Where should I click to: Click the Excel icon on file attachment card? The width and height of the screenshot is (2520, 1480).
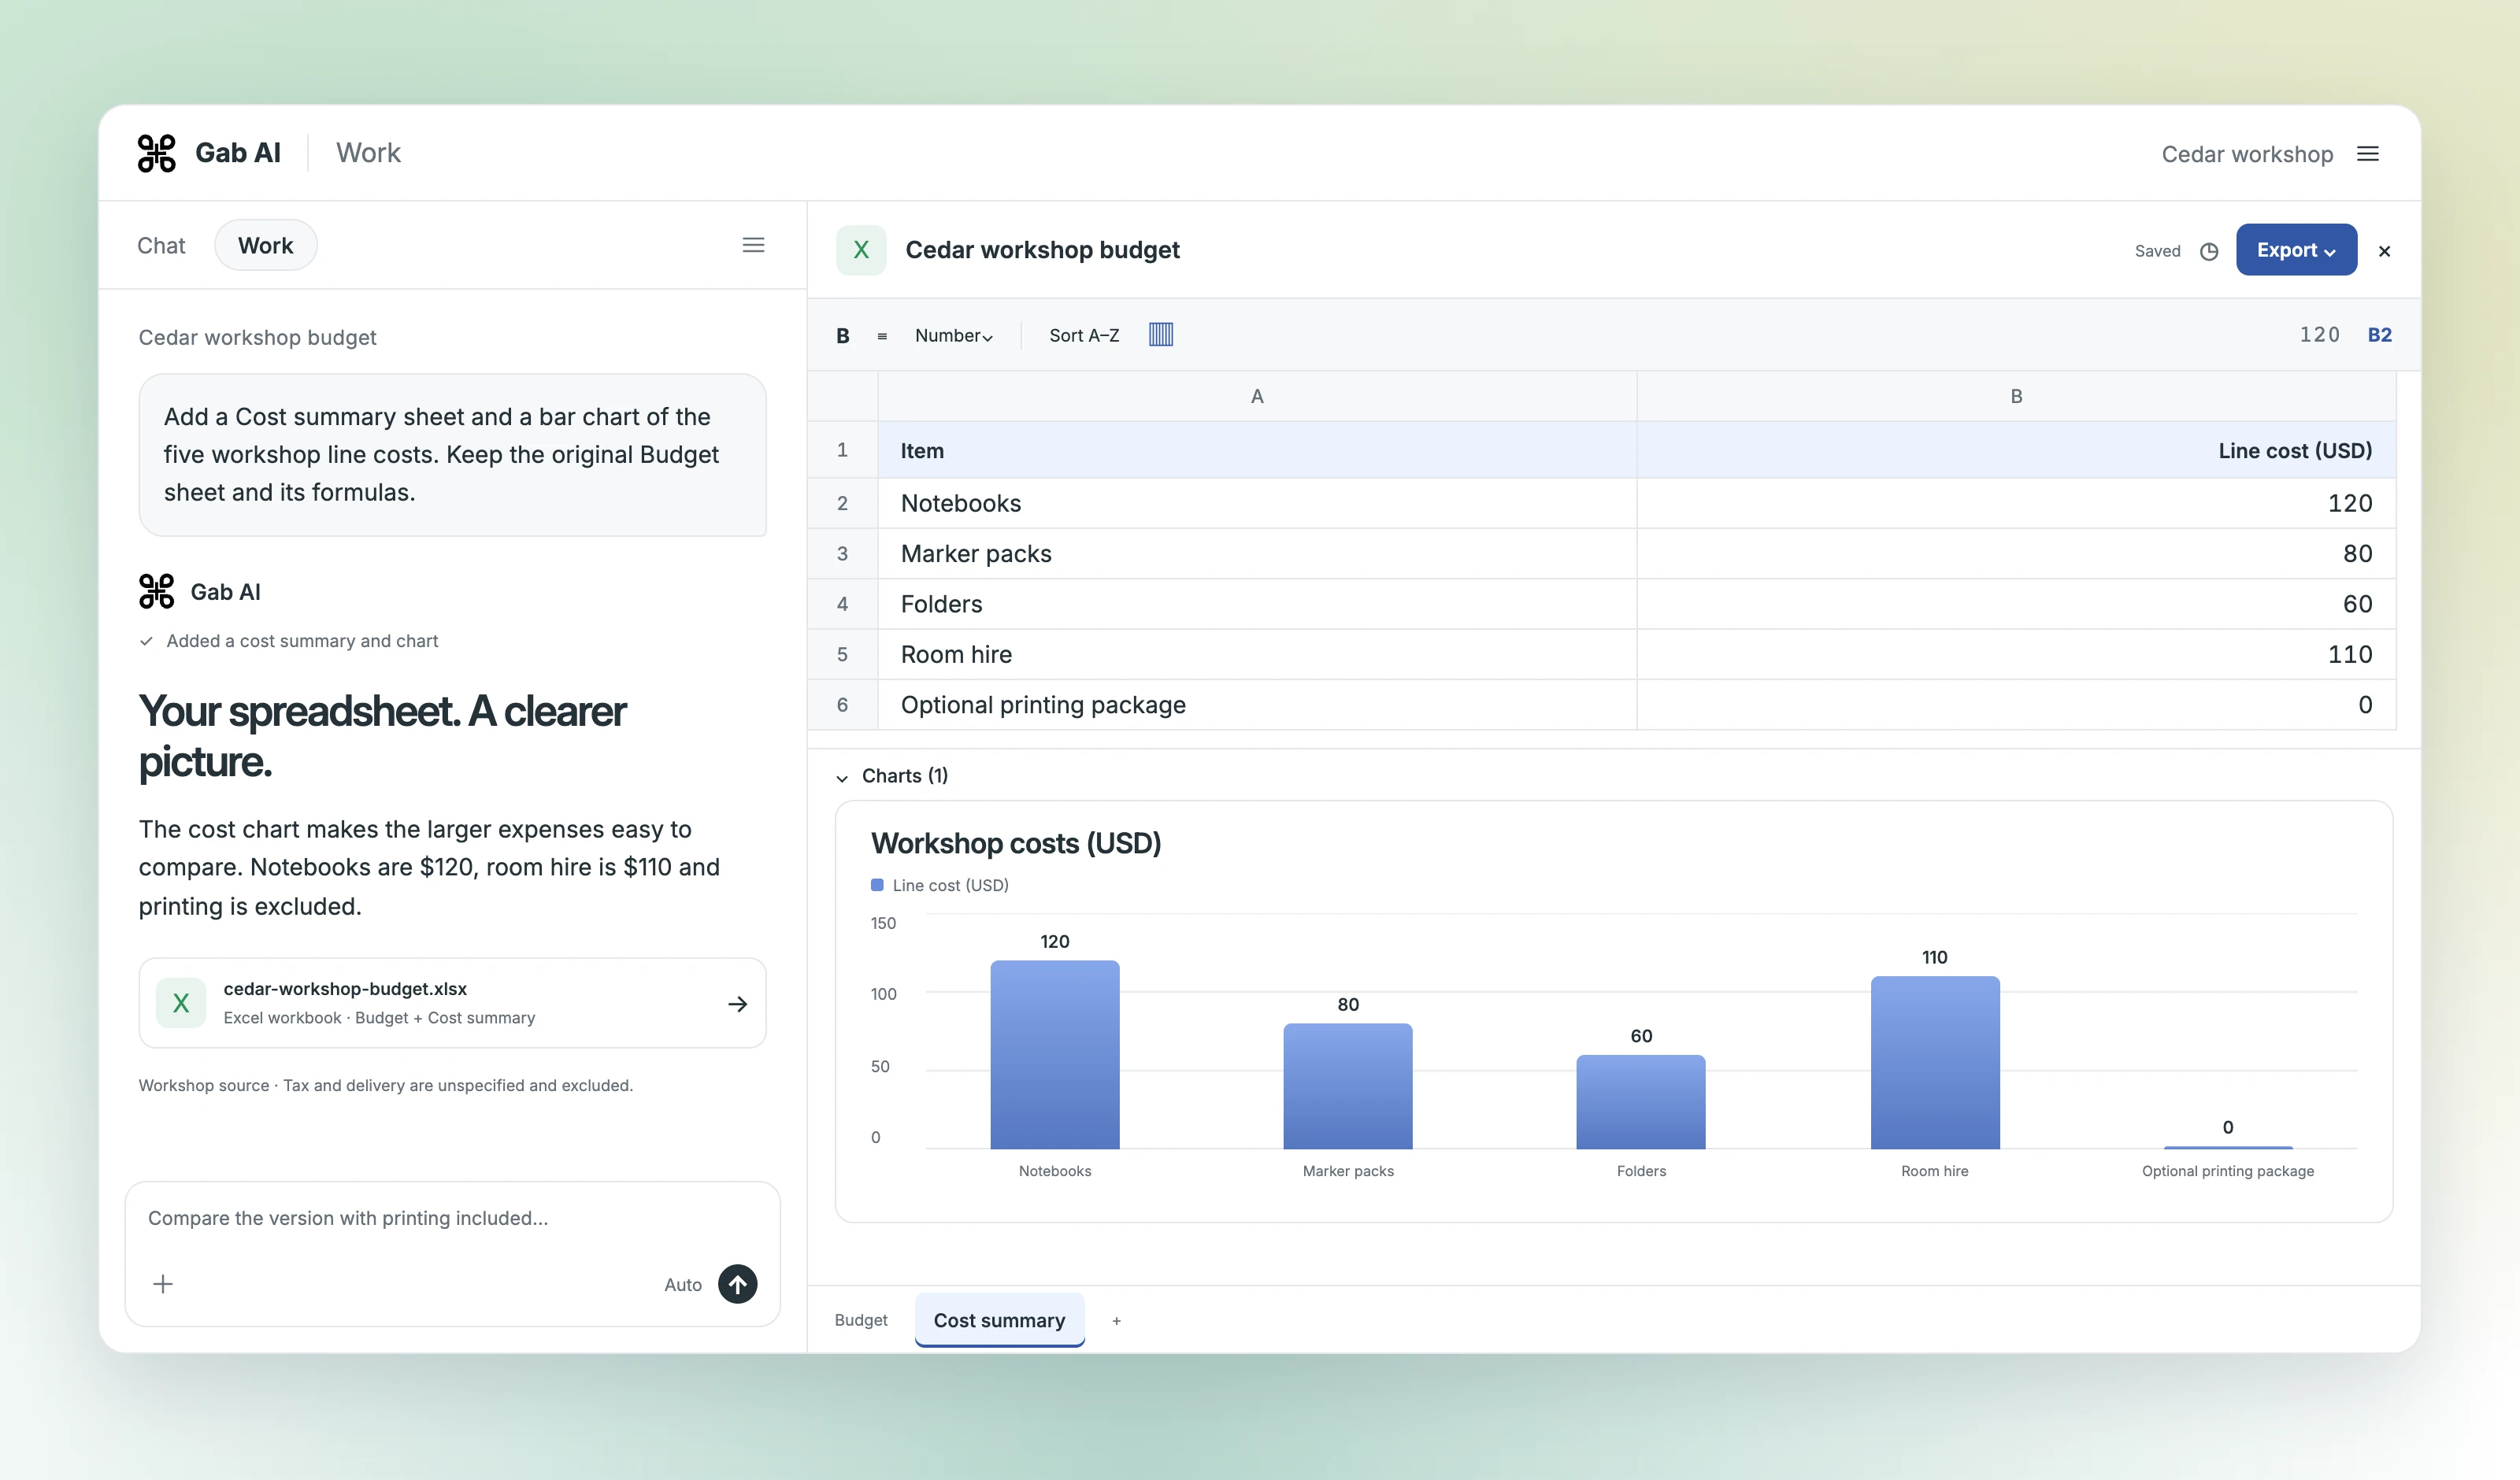click(x=181, y=1003)
